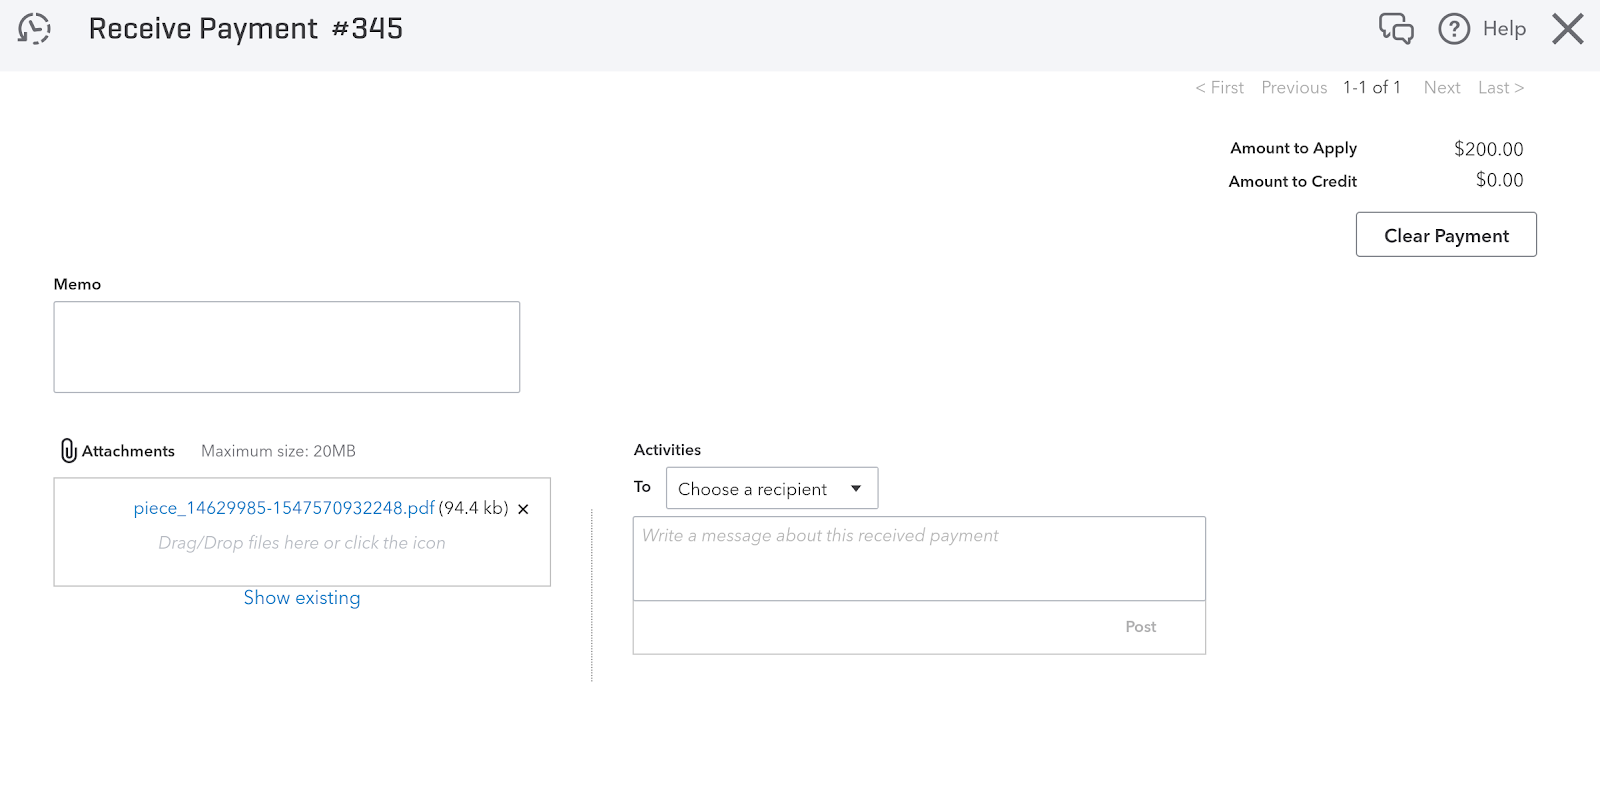Image resolution: width=1600 pixels, height=805 pixels.
Task: Click the 1-1 of 1 record counter
Action: (x=1371, y=88)
